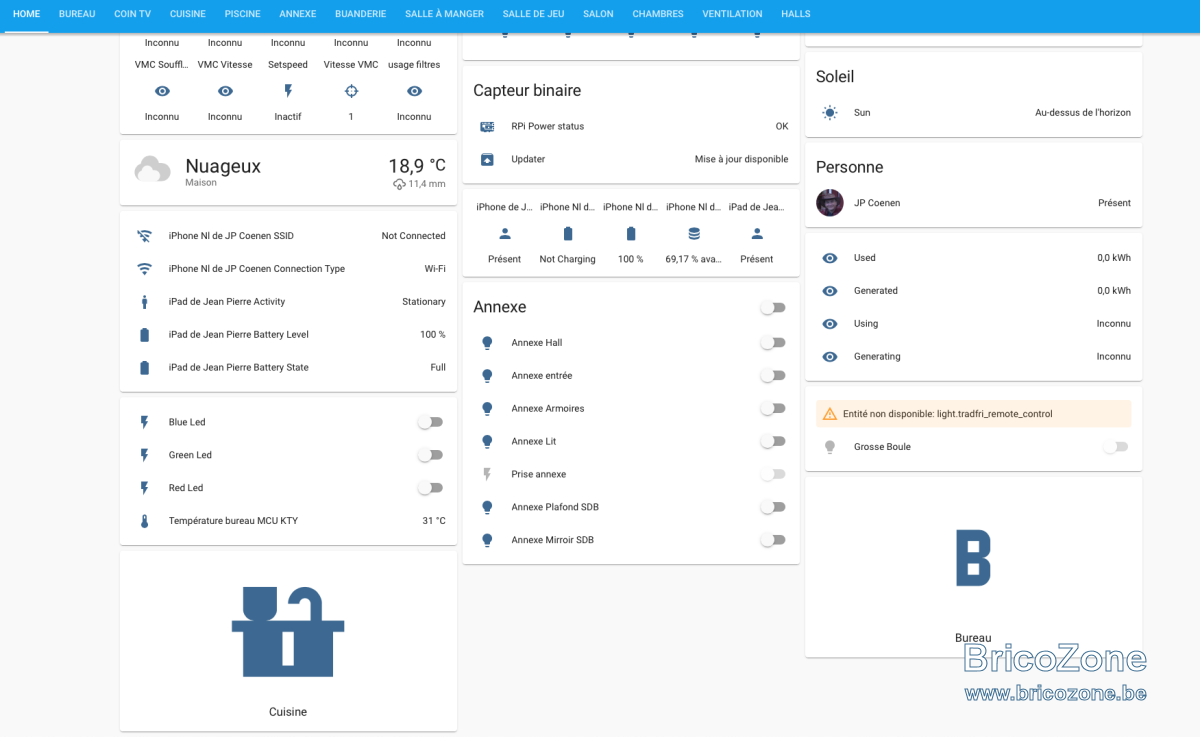The image size is (1200, 737).
Task: Click the Température bureau MCU thermometer icon
Action: point(145,521)
